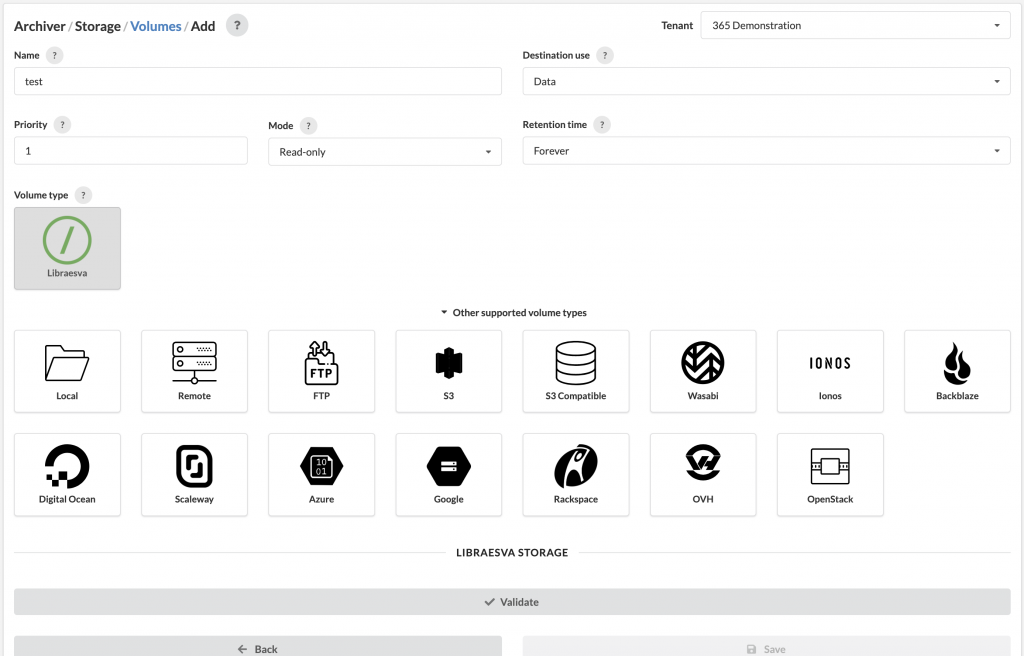Image resolution: width=1024 pixels, height=656 pixels.
Task: Pick the FTP volume type
Action: point(321,371)
